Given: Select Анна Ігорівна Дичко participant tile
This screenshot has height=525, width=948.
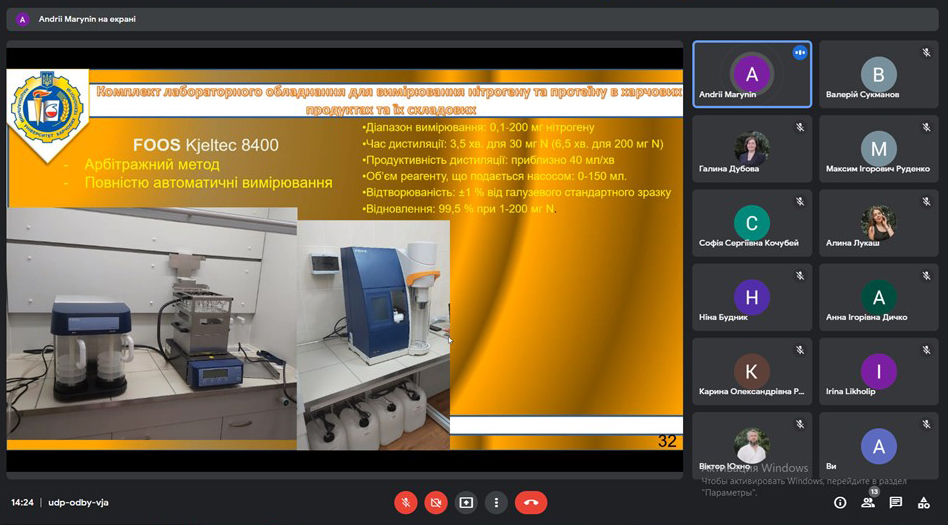Looking at the screenshot, I should tap(878, 298).
